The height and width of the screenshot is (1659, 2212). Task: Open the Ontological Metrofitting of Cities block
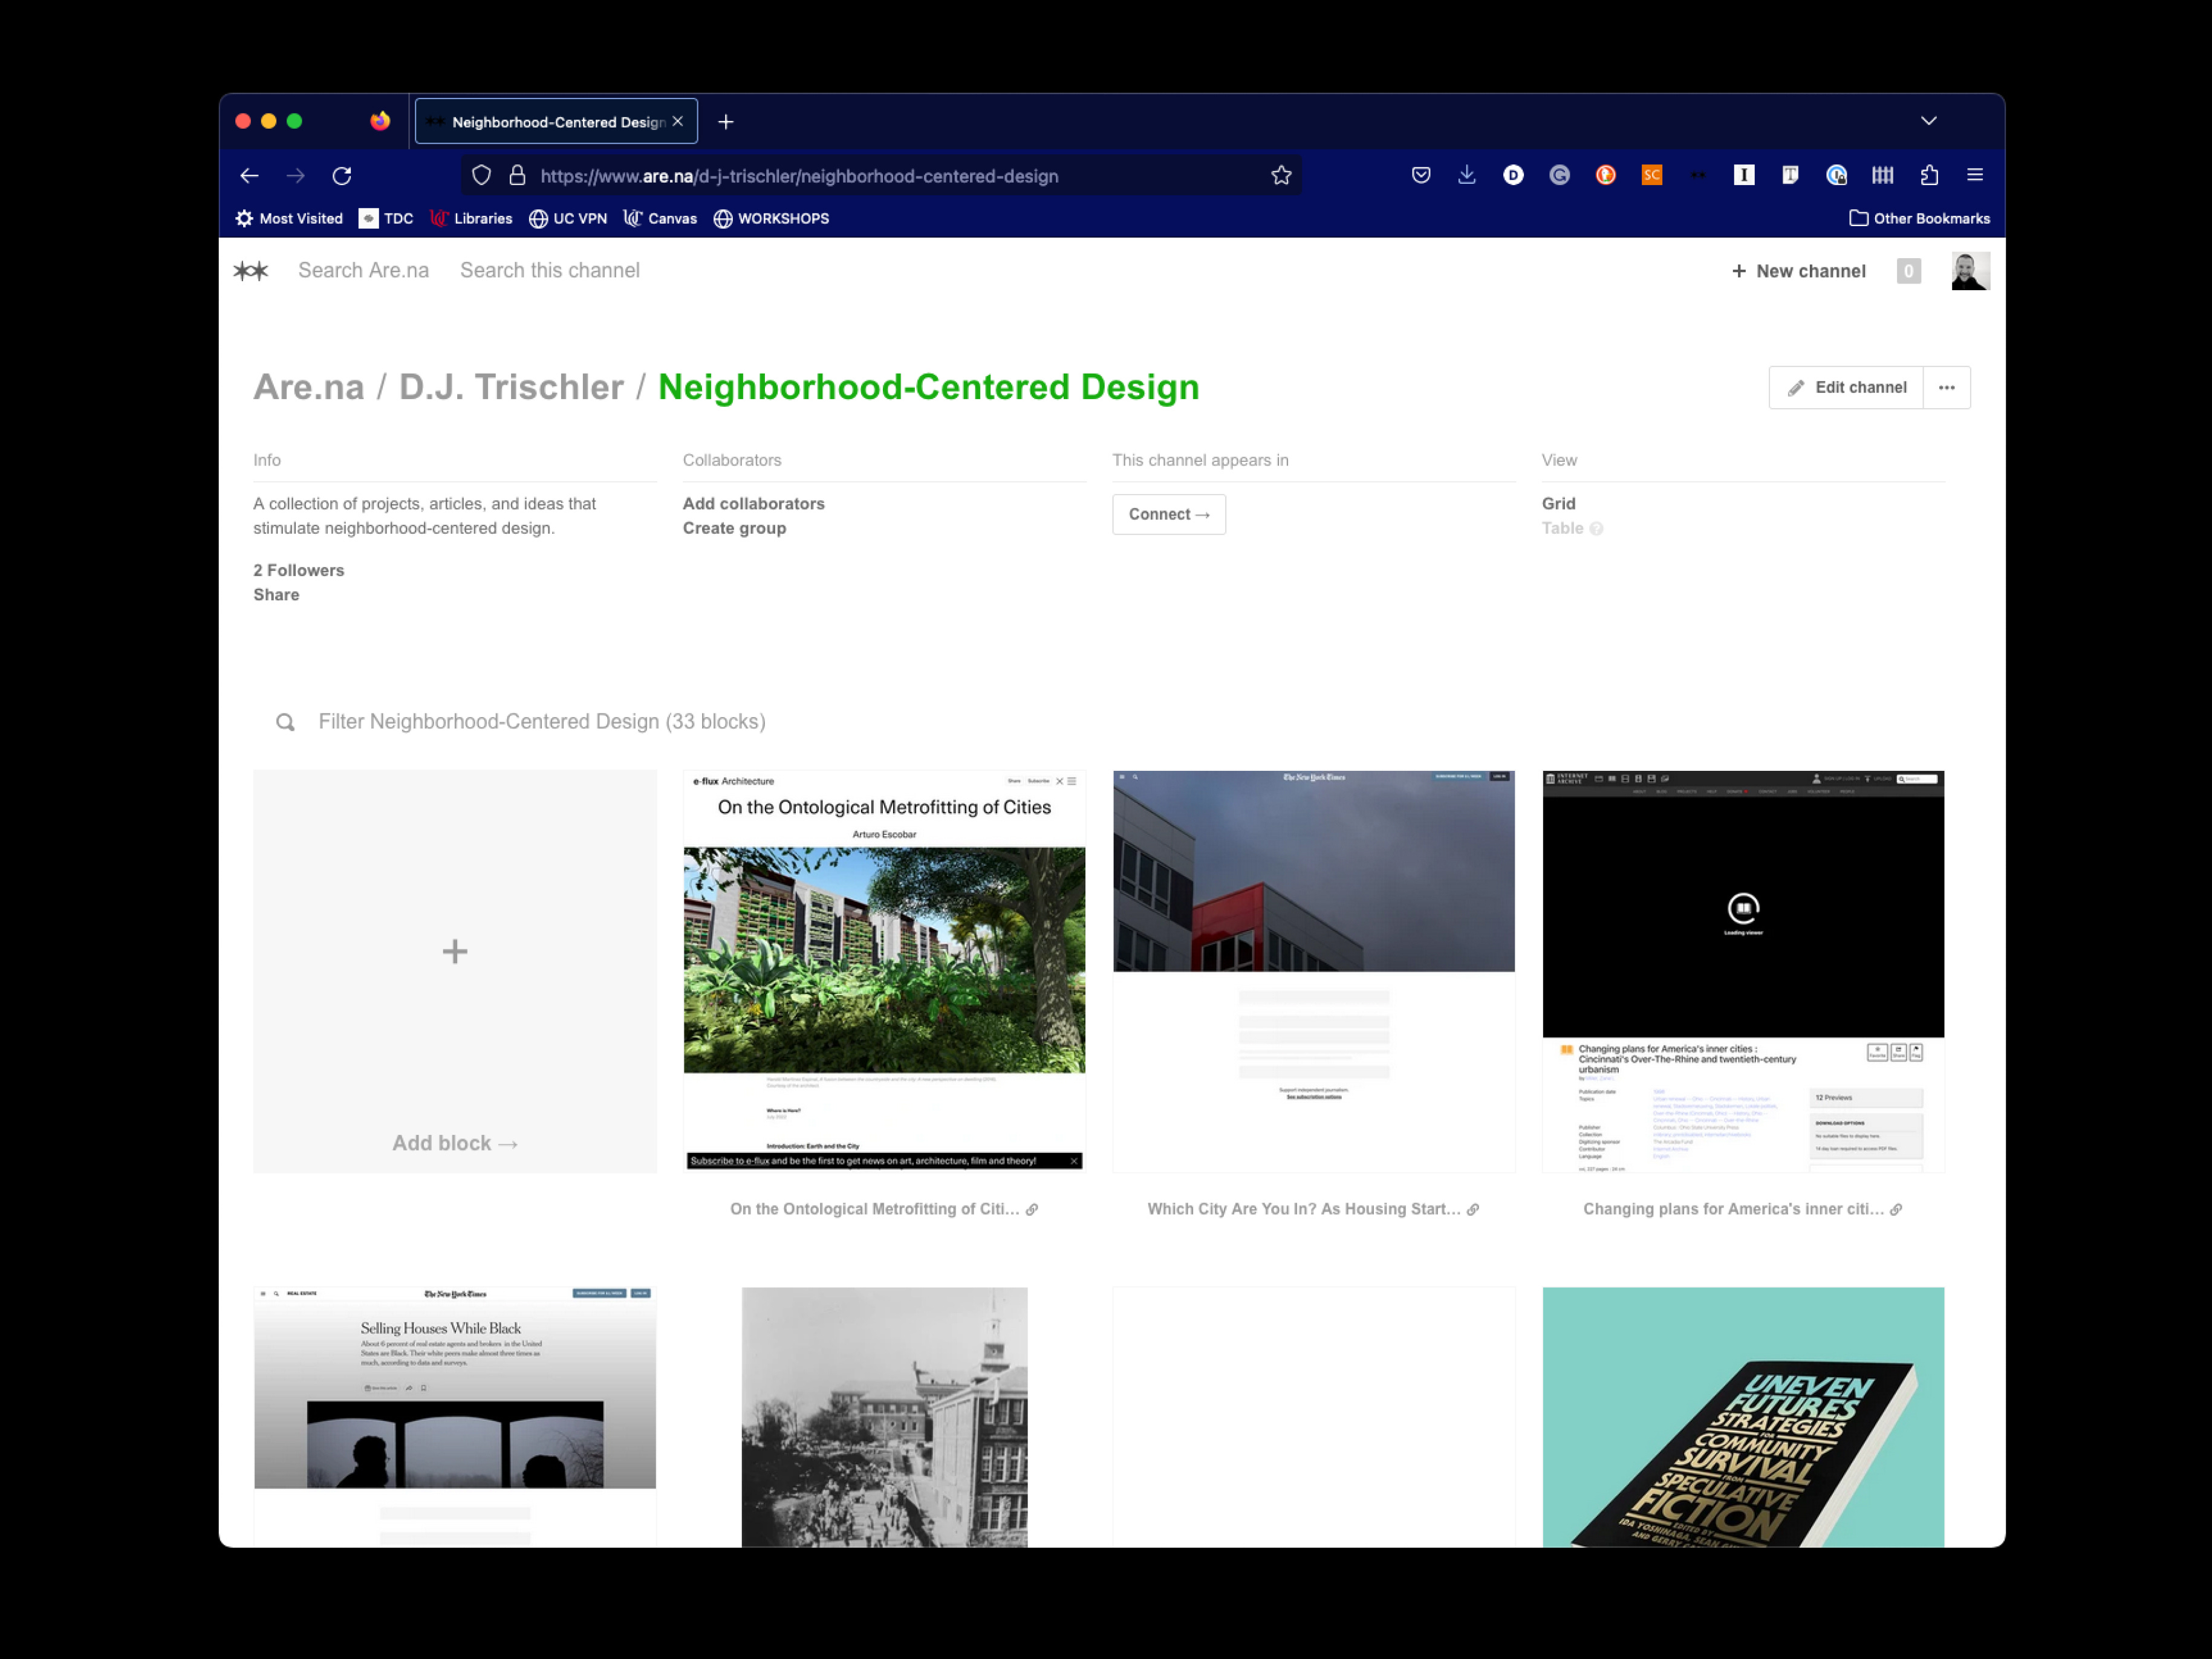884,970
